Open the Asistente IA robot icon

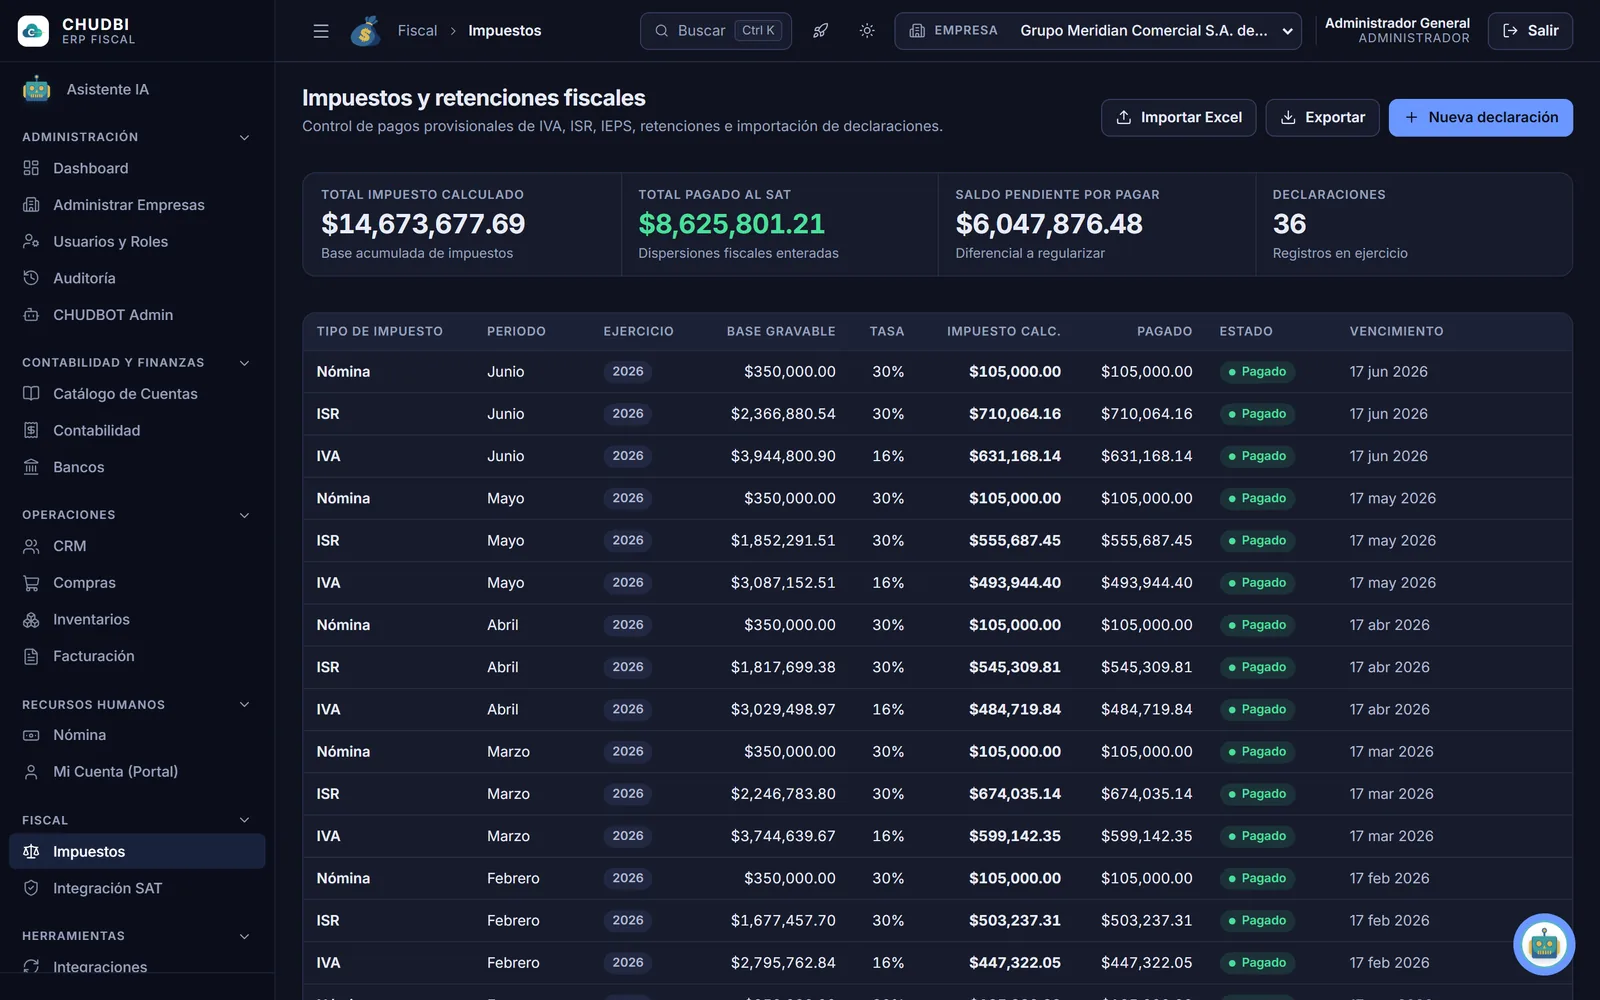(x=37, y=89)
